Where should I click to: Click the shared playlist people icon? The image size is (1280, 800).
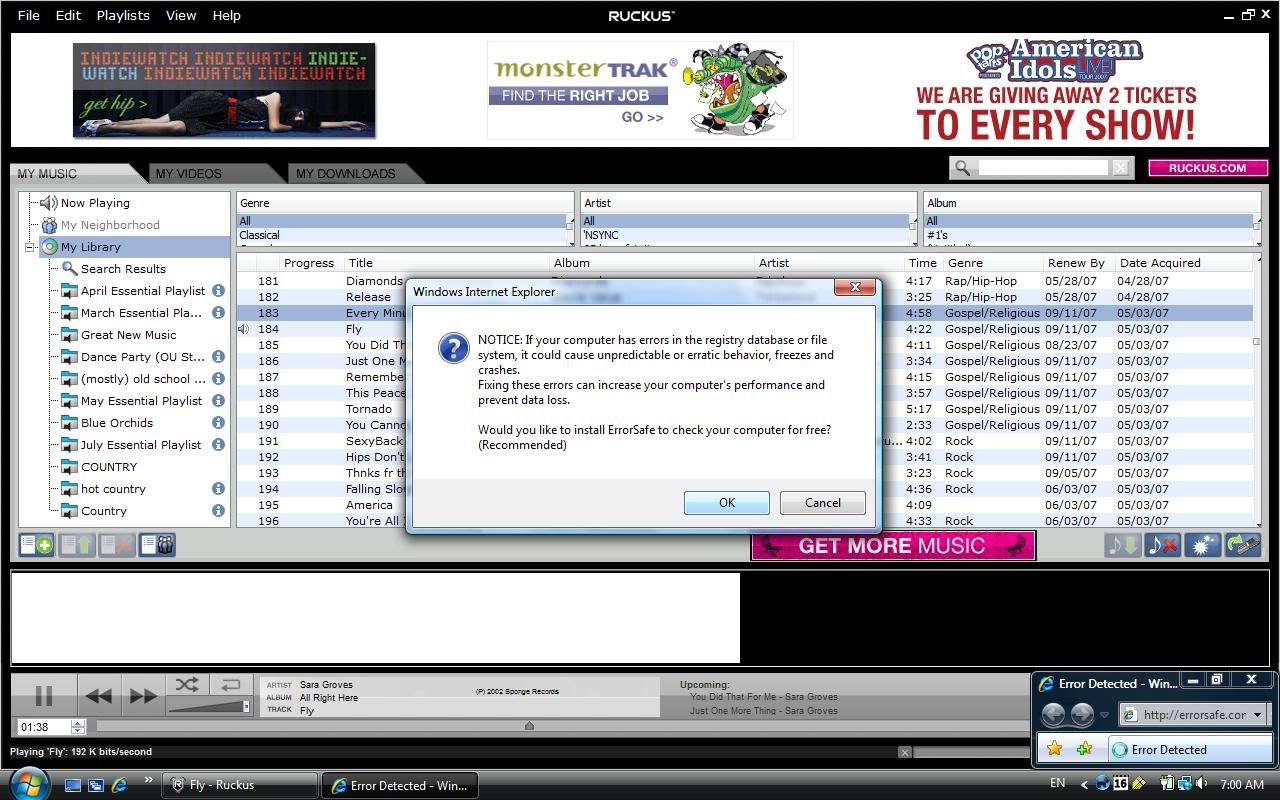pyautogui.click(x=158, y=545)
